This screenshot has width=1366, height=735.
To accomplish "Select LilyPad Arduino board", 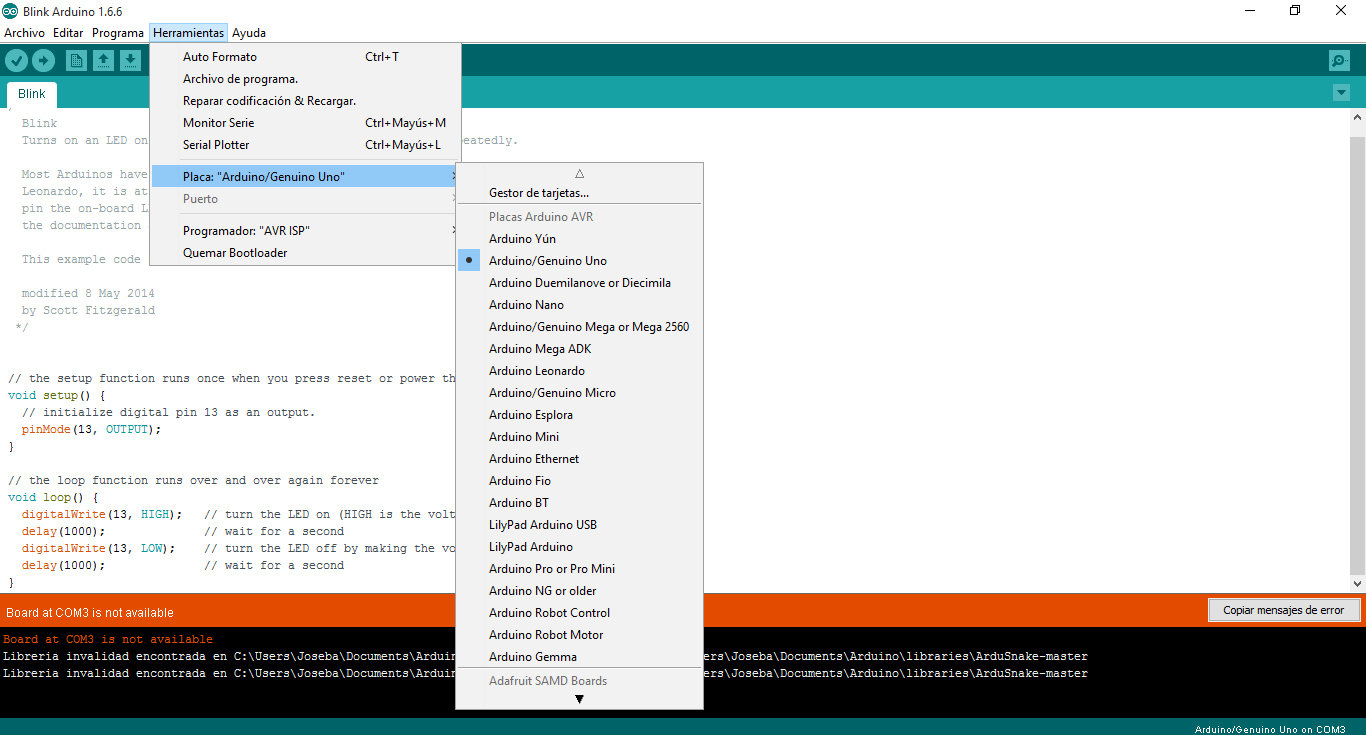I will pyautogui.click(x=579, y=547).
